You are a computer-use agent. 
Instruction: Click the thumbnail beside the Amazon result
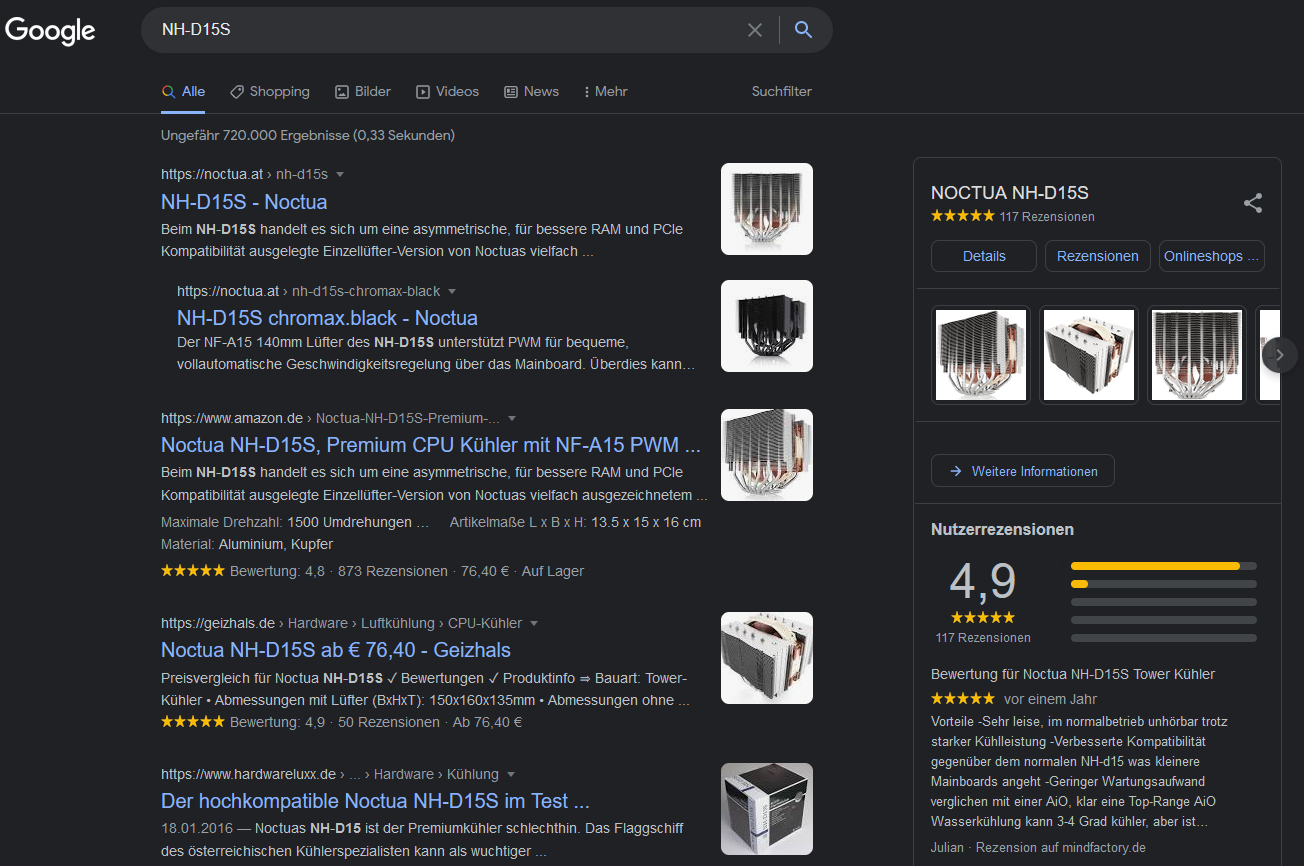(x=767, y=455)
